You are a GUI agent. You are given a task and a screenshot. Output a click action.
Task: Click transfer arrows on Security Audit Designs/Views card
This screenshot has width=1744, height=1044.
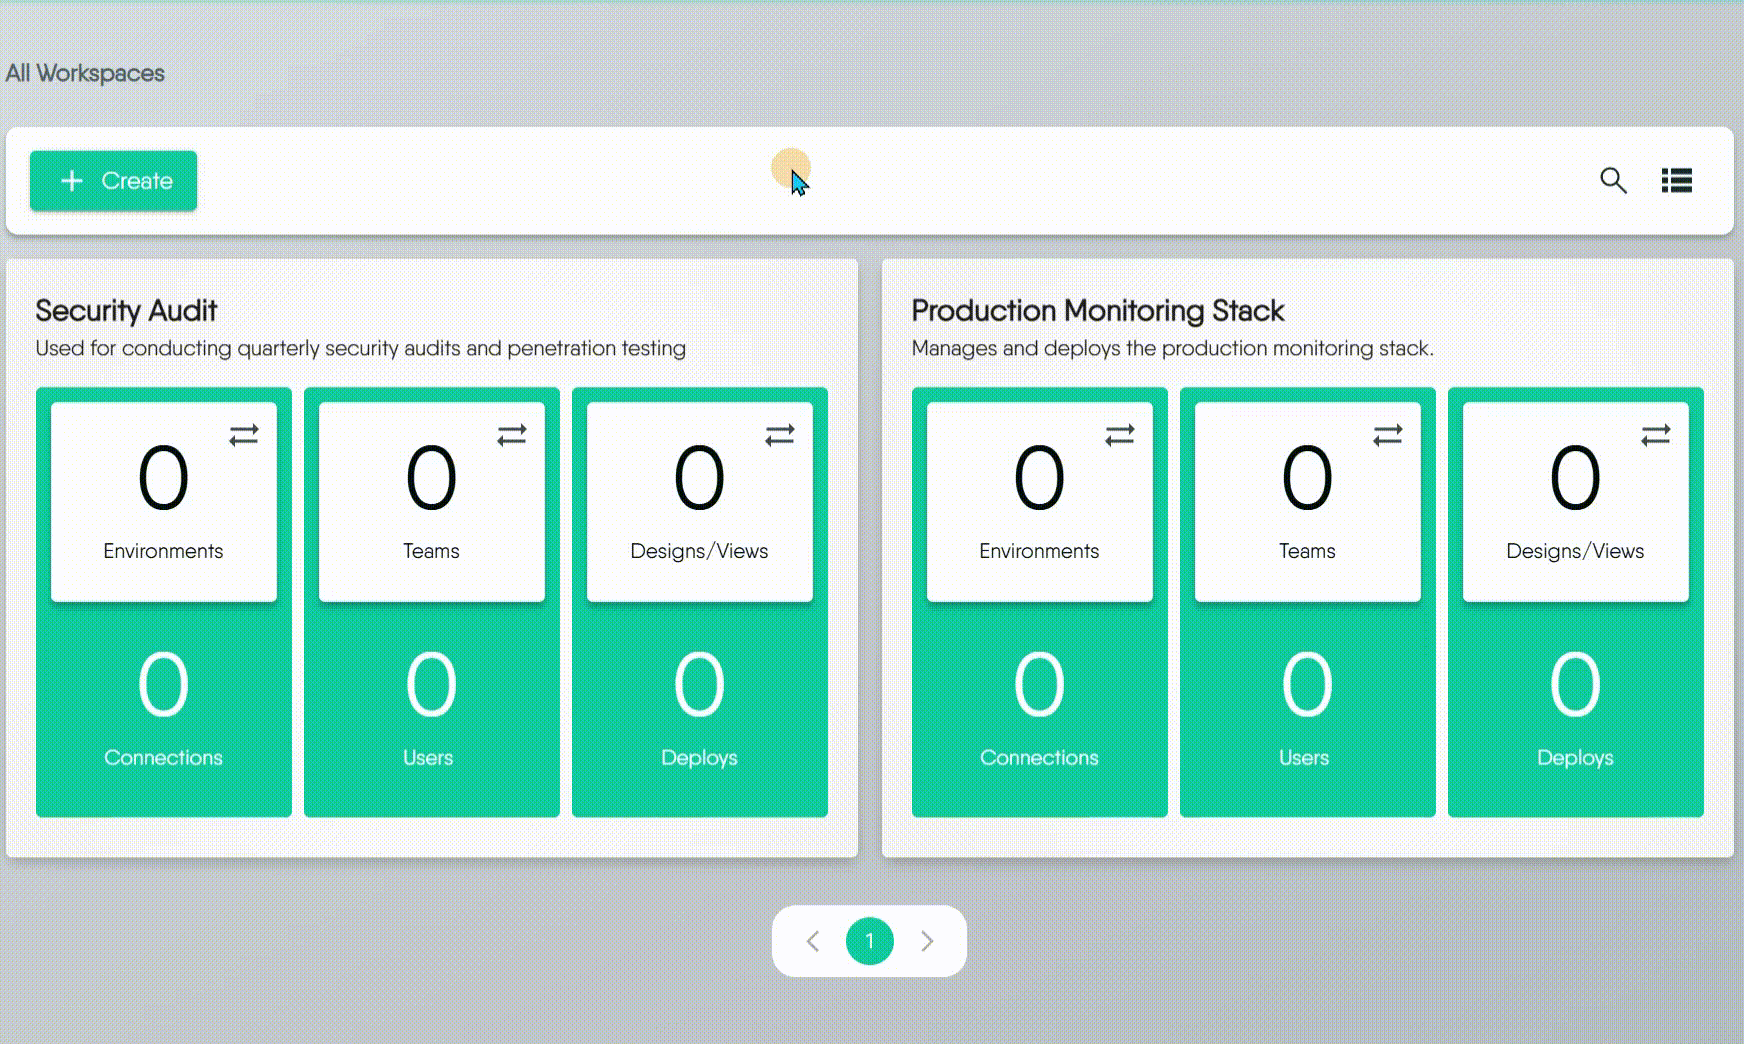pos(780,435)
